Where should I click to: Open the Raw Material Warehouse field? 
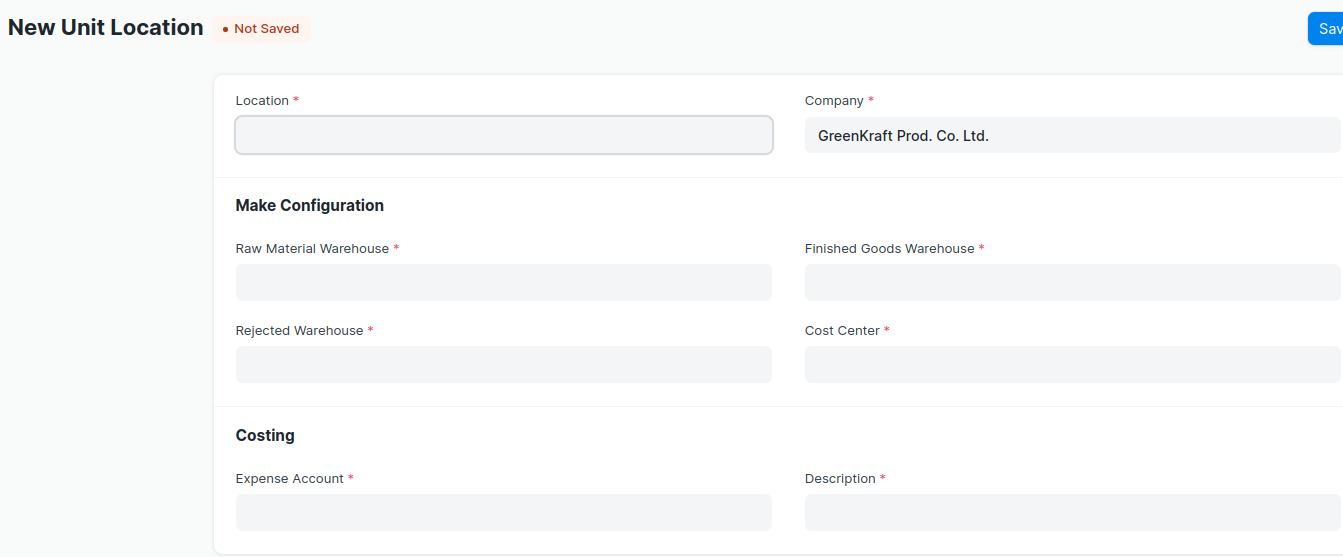503,283
